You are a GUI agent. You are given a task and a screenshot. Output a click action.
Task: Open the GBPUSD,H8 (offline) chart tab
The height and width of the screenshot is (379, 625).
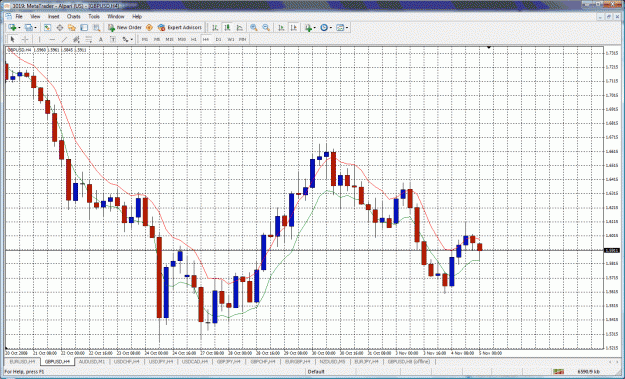point(409,362)
